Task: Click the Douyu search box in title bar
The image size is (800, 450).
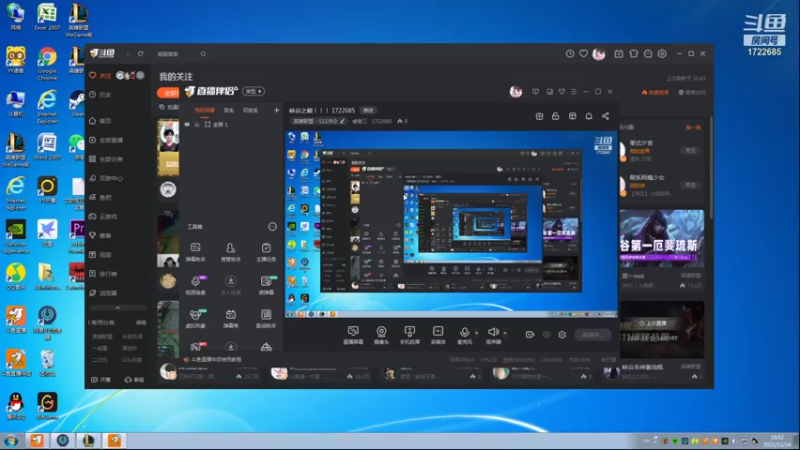Action: [180, 54]
